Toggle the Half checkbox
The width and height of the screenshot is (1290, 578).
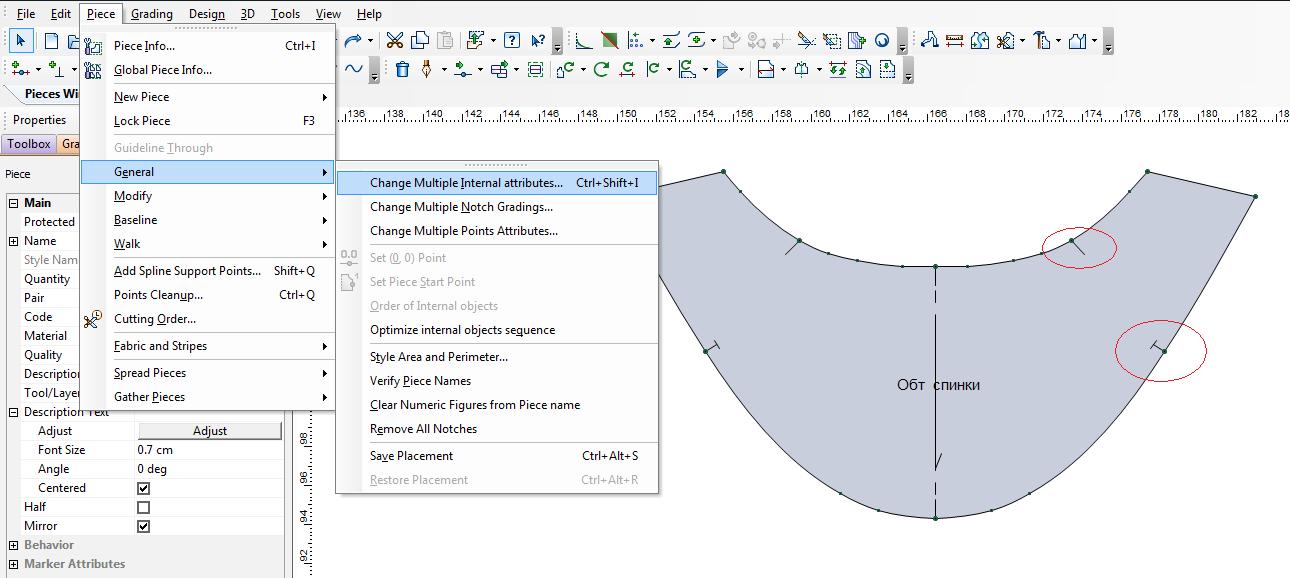(x=143, y=507)
